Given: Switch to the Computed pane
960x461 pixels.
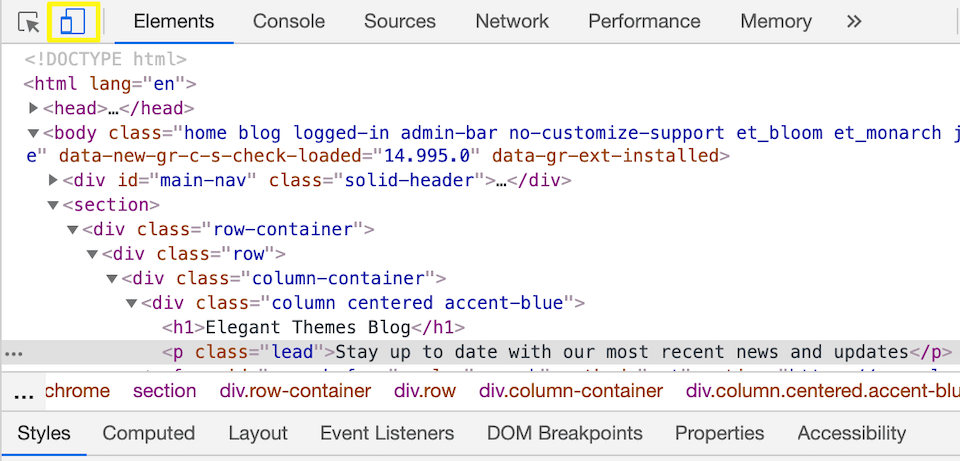Looking at the screenshot, I should [148, 433].
